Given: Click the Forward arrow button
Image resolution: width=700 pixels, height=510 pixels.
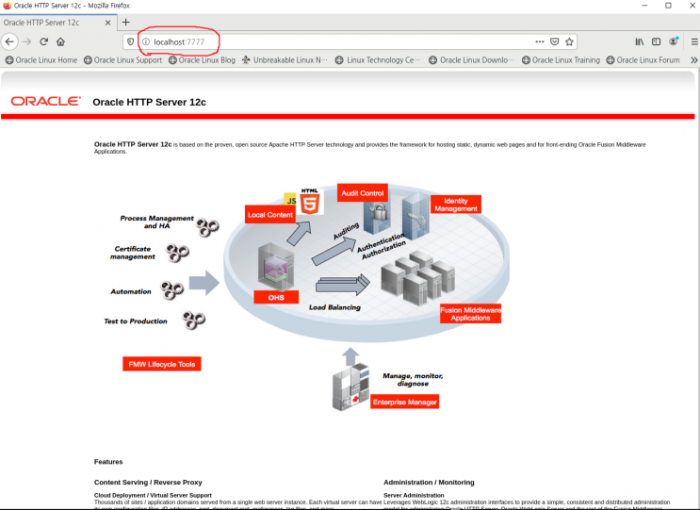Looking at the screenshot, I should pos(27,42).
